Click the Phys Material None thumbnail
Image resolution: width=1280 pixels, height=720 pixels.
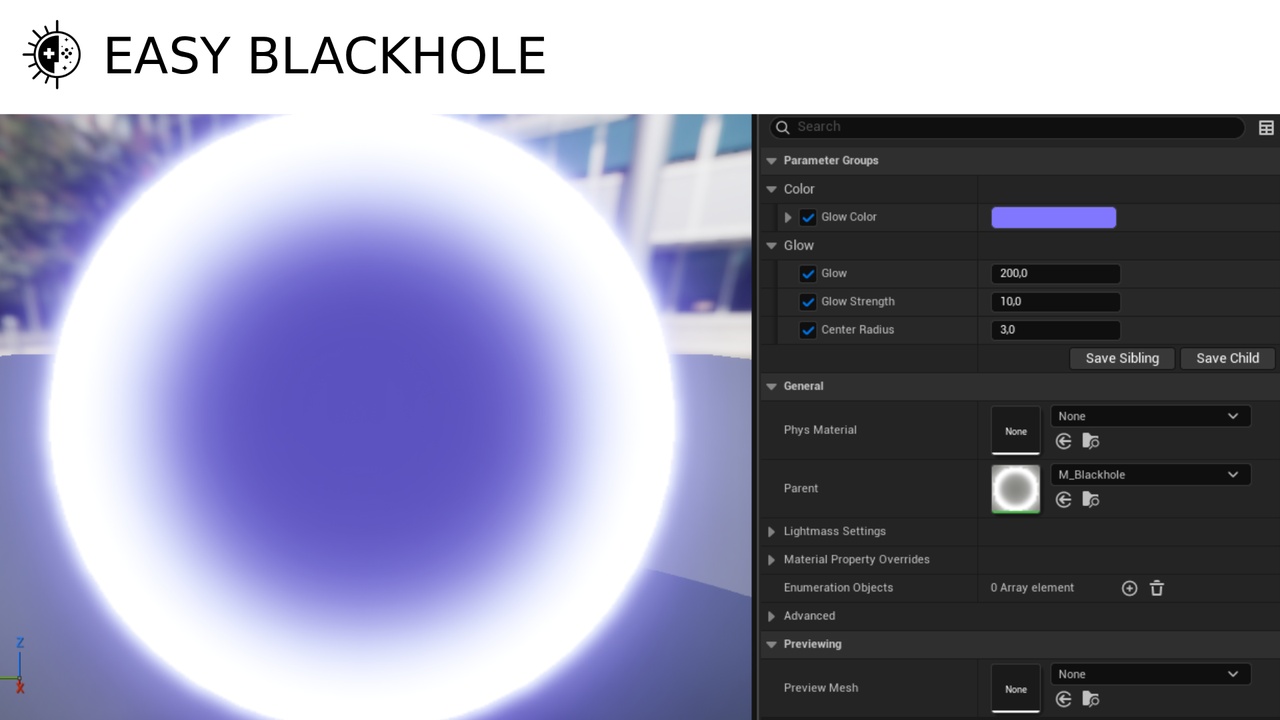1015,430
